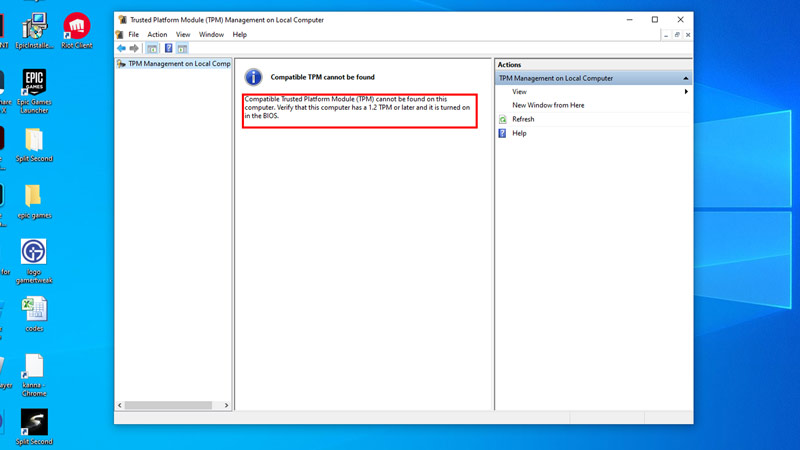Open the Window menu
800x450 pixels.
[211, 35]
